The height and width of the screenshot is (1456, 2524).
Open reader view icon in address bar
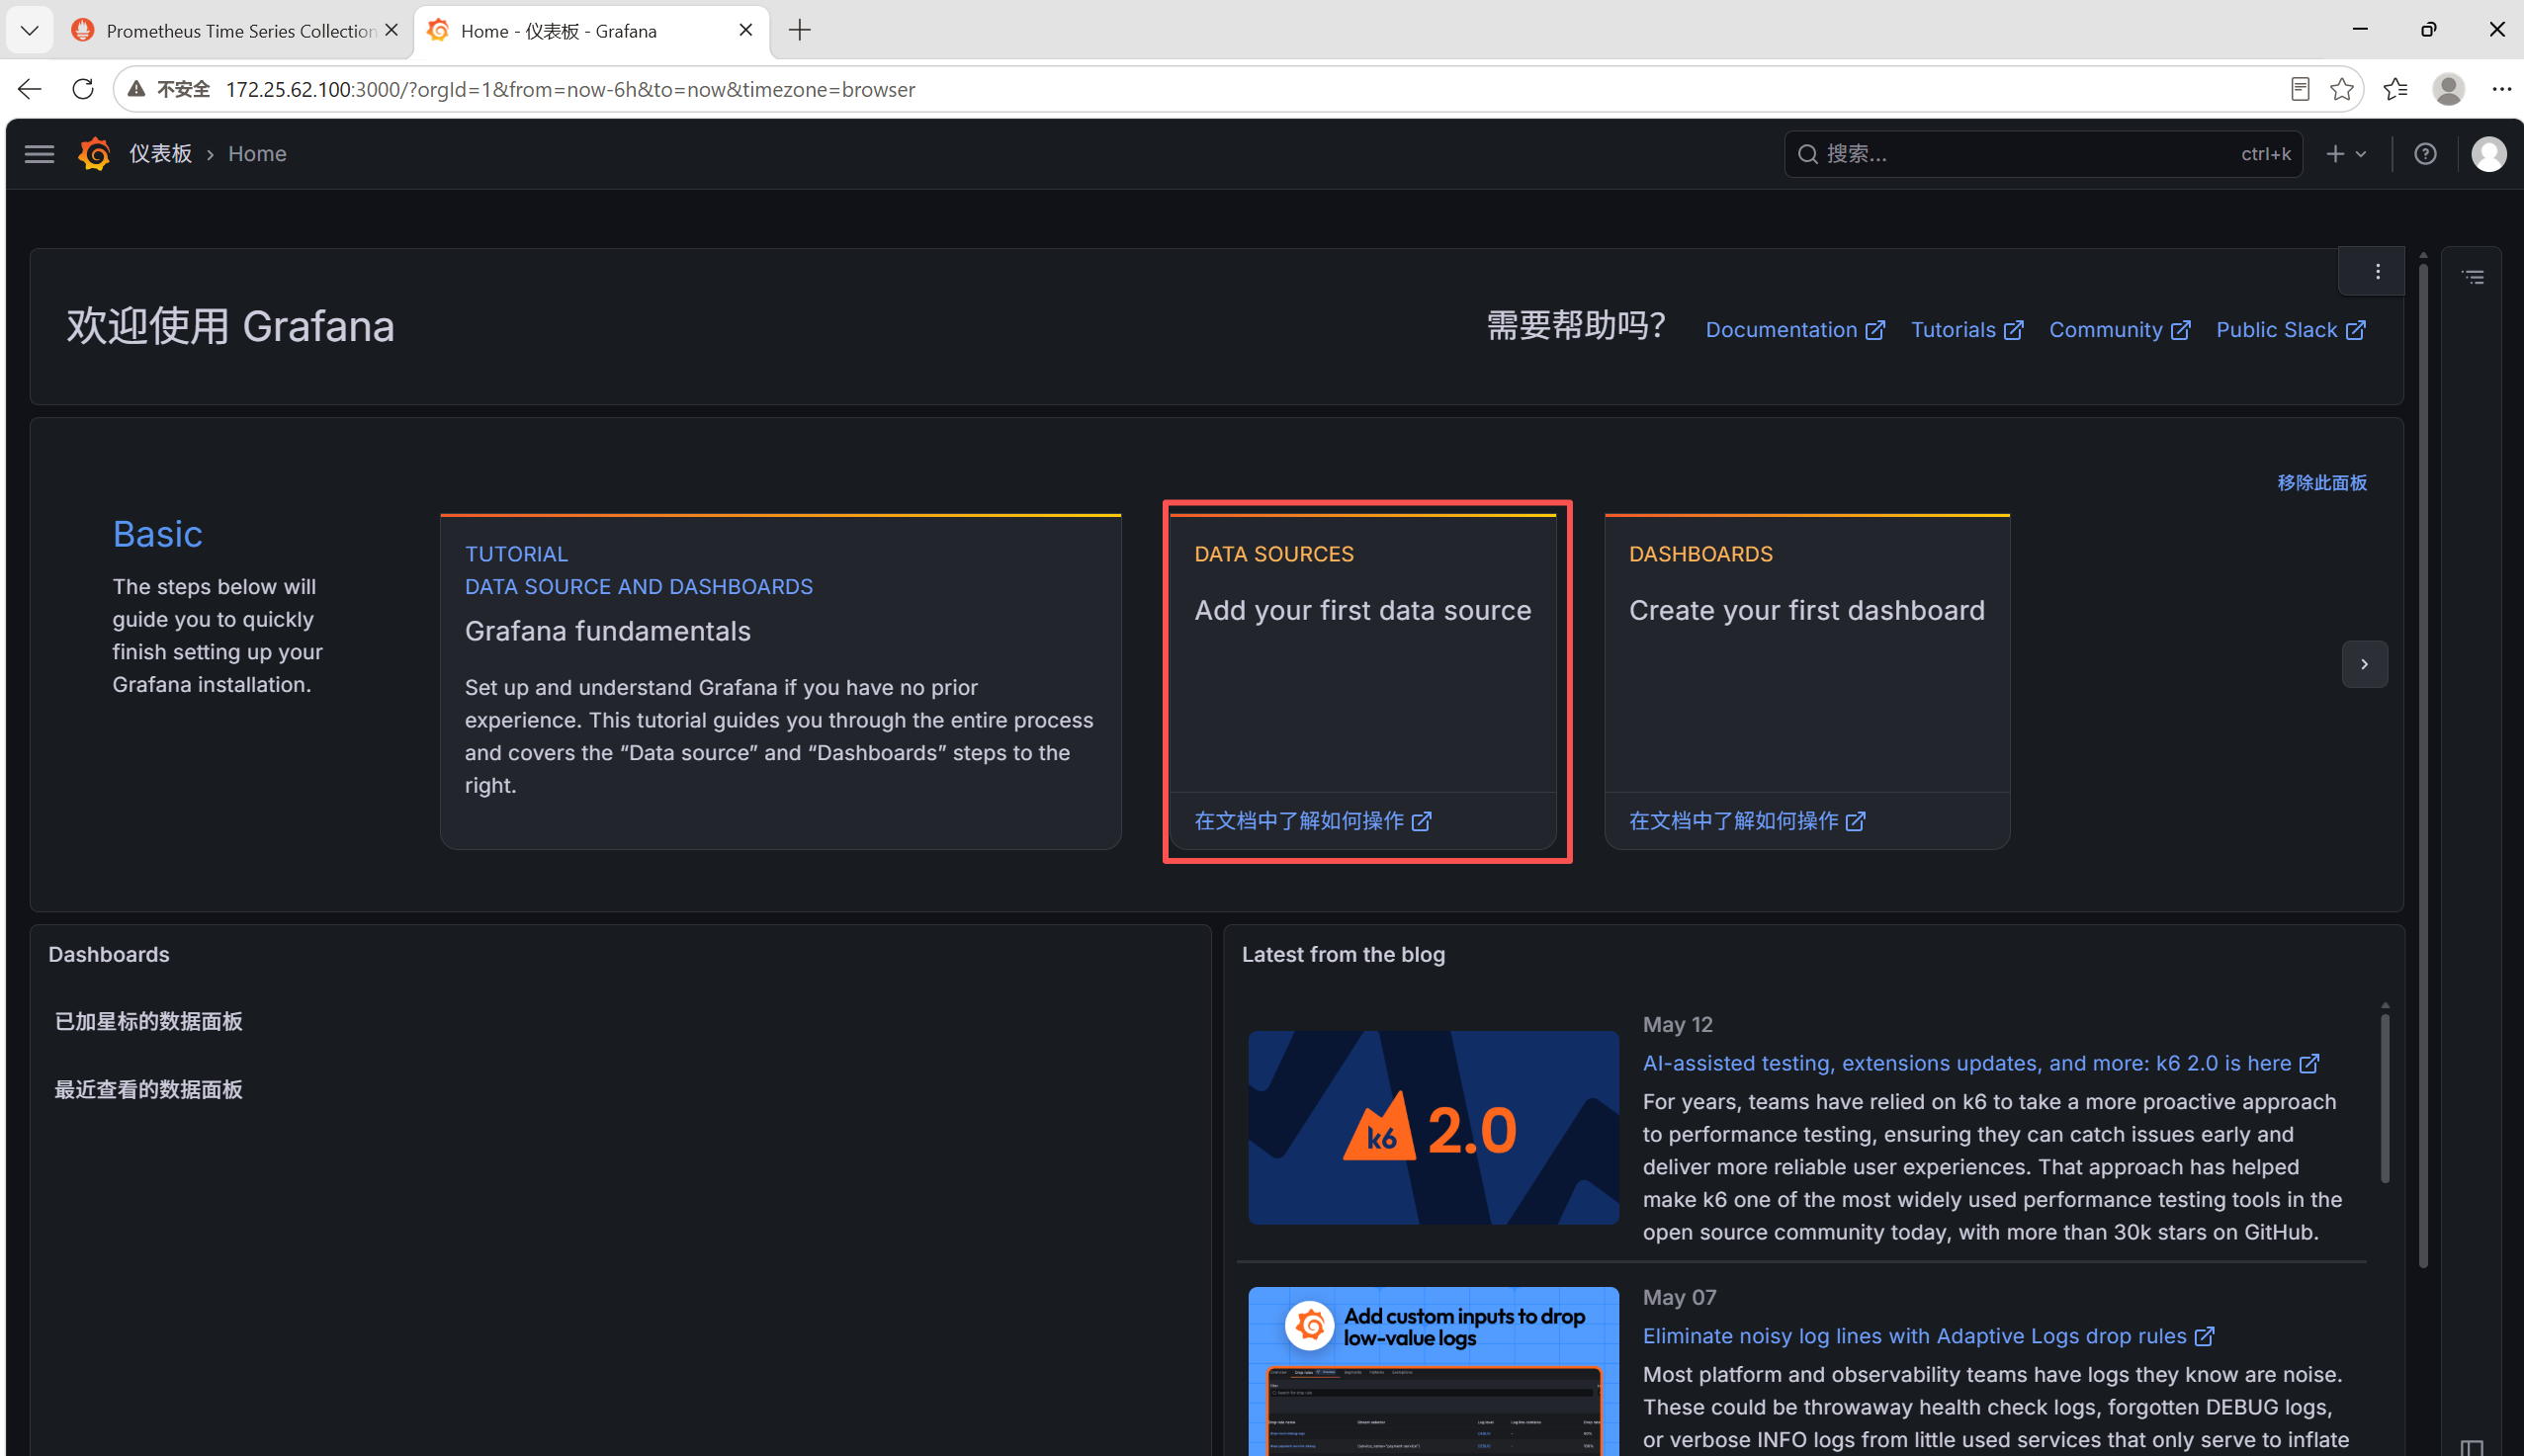click(2299, 89)
